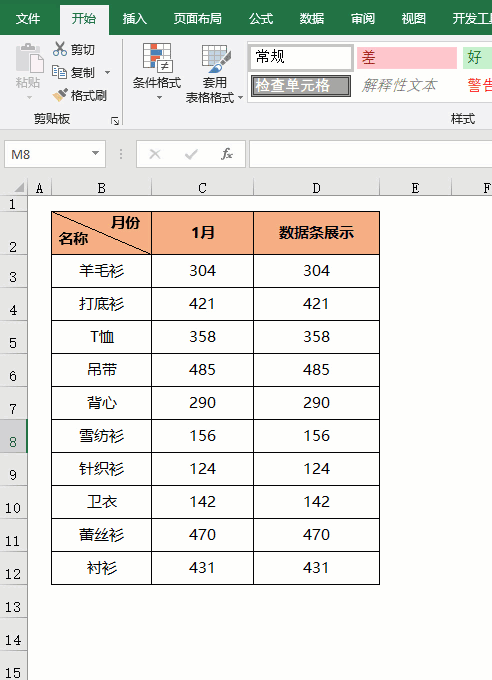The image size is (492, 680).
Task: Select row 8 header
Action: point(13,436)
